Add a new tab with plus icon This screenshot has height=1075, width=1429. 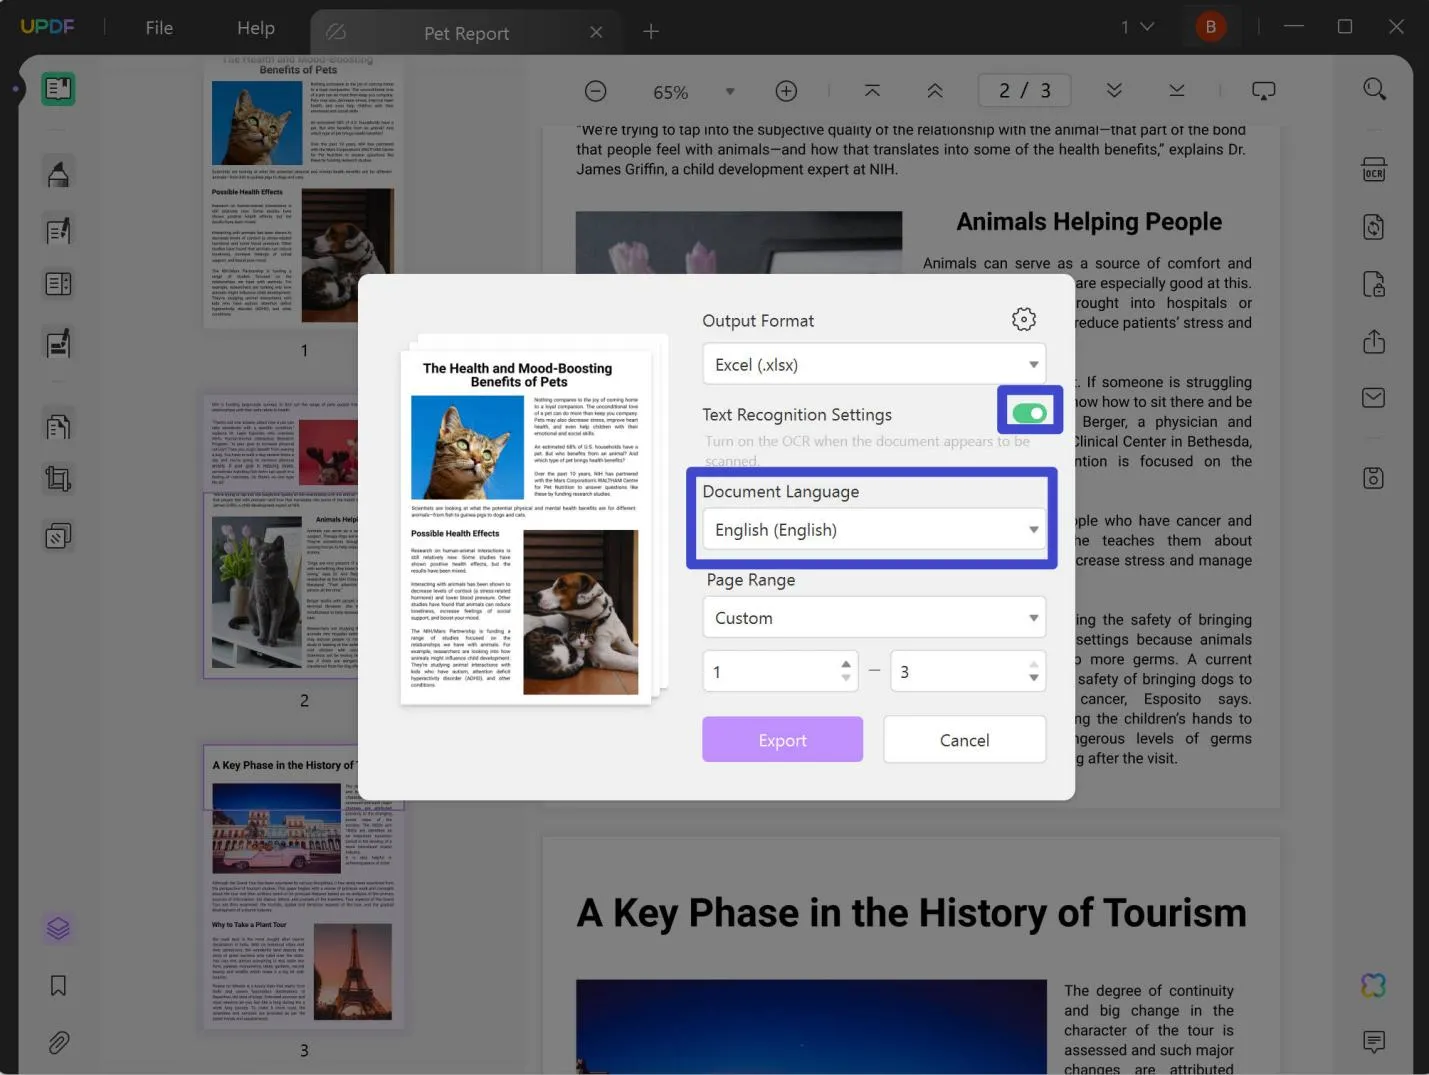651,32
